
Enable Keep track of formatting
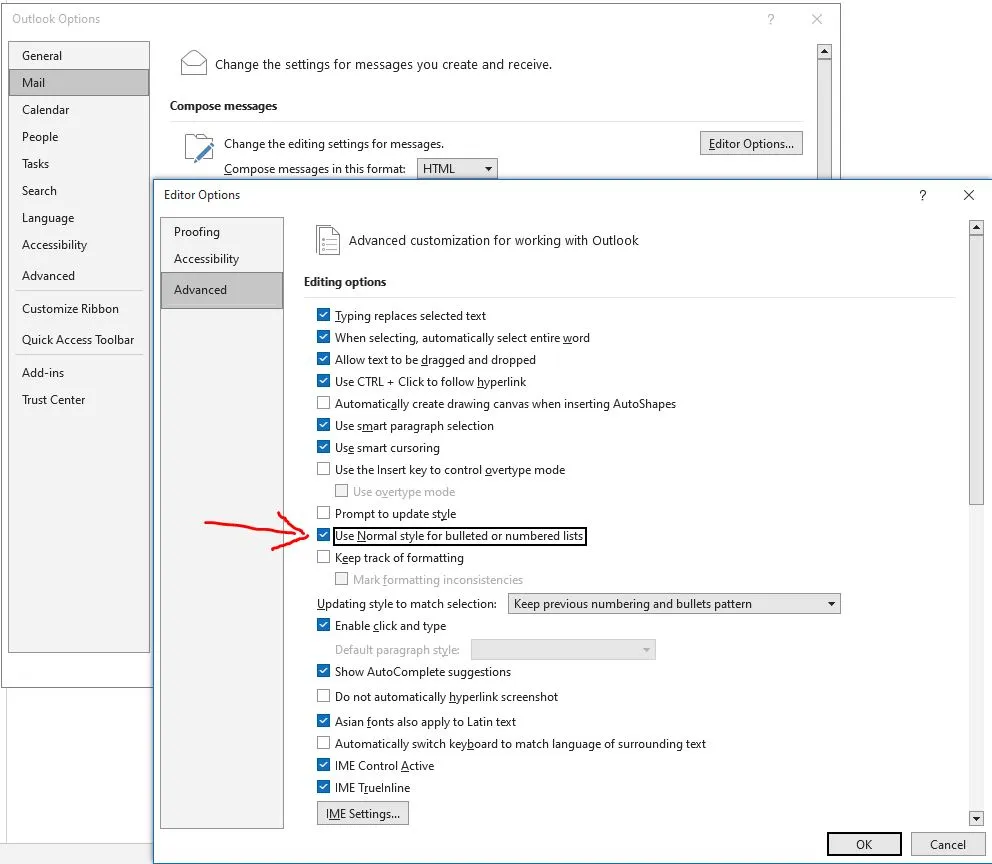point(324,557)
